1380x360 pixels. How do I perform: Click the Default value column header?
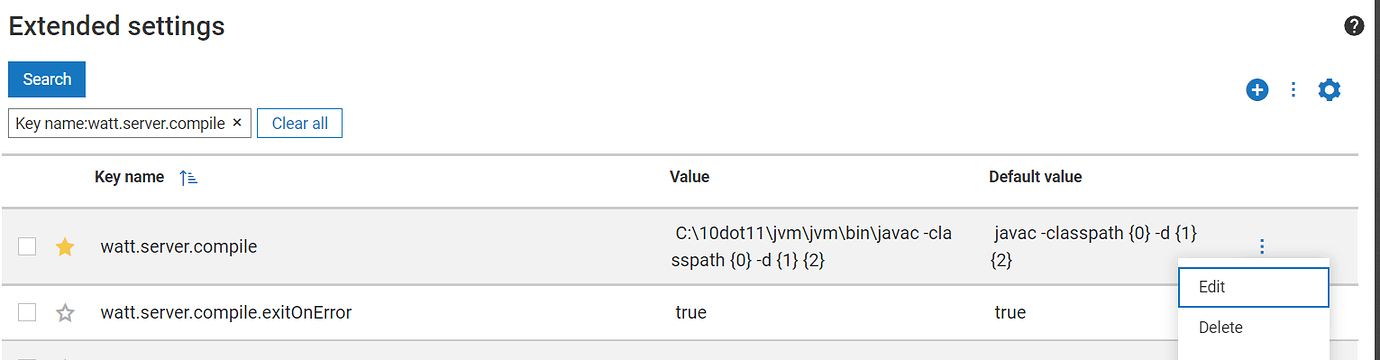tap(1035, 177)
